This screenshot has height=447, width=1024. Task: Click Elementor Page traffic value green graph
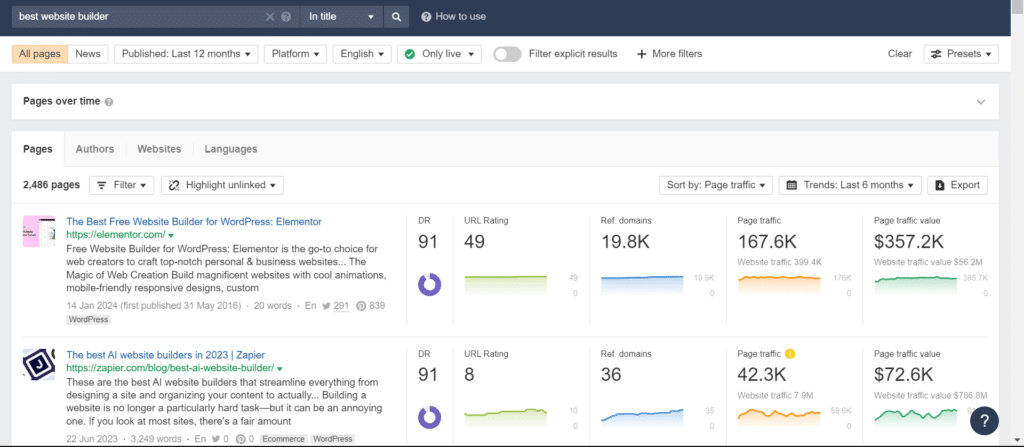tap(915, 286)
